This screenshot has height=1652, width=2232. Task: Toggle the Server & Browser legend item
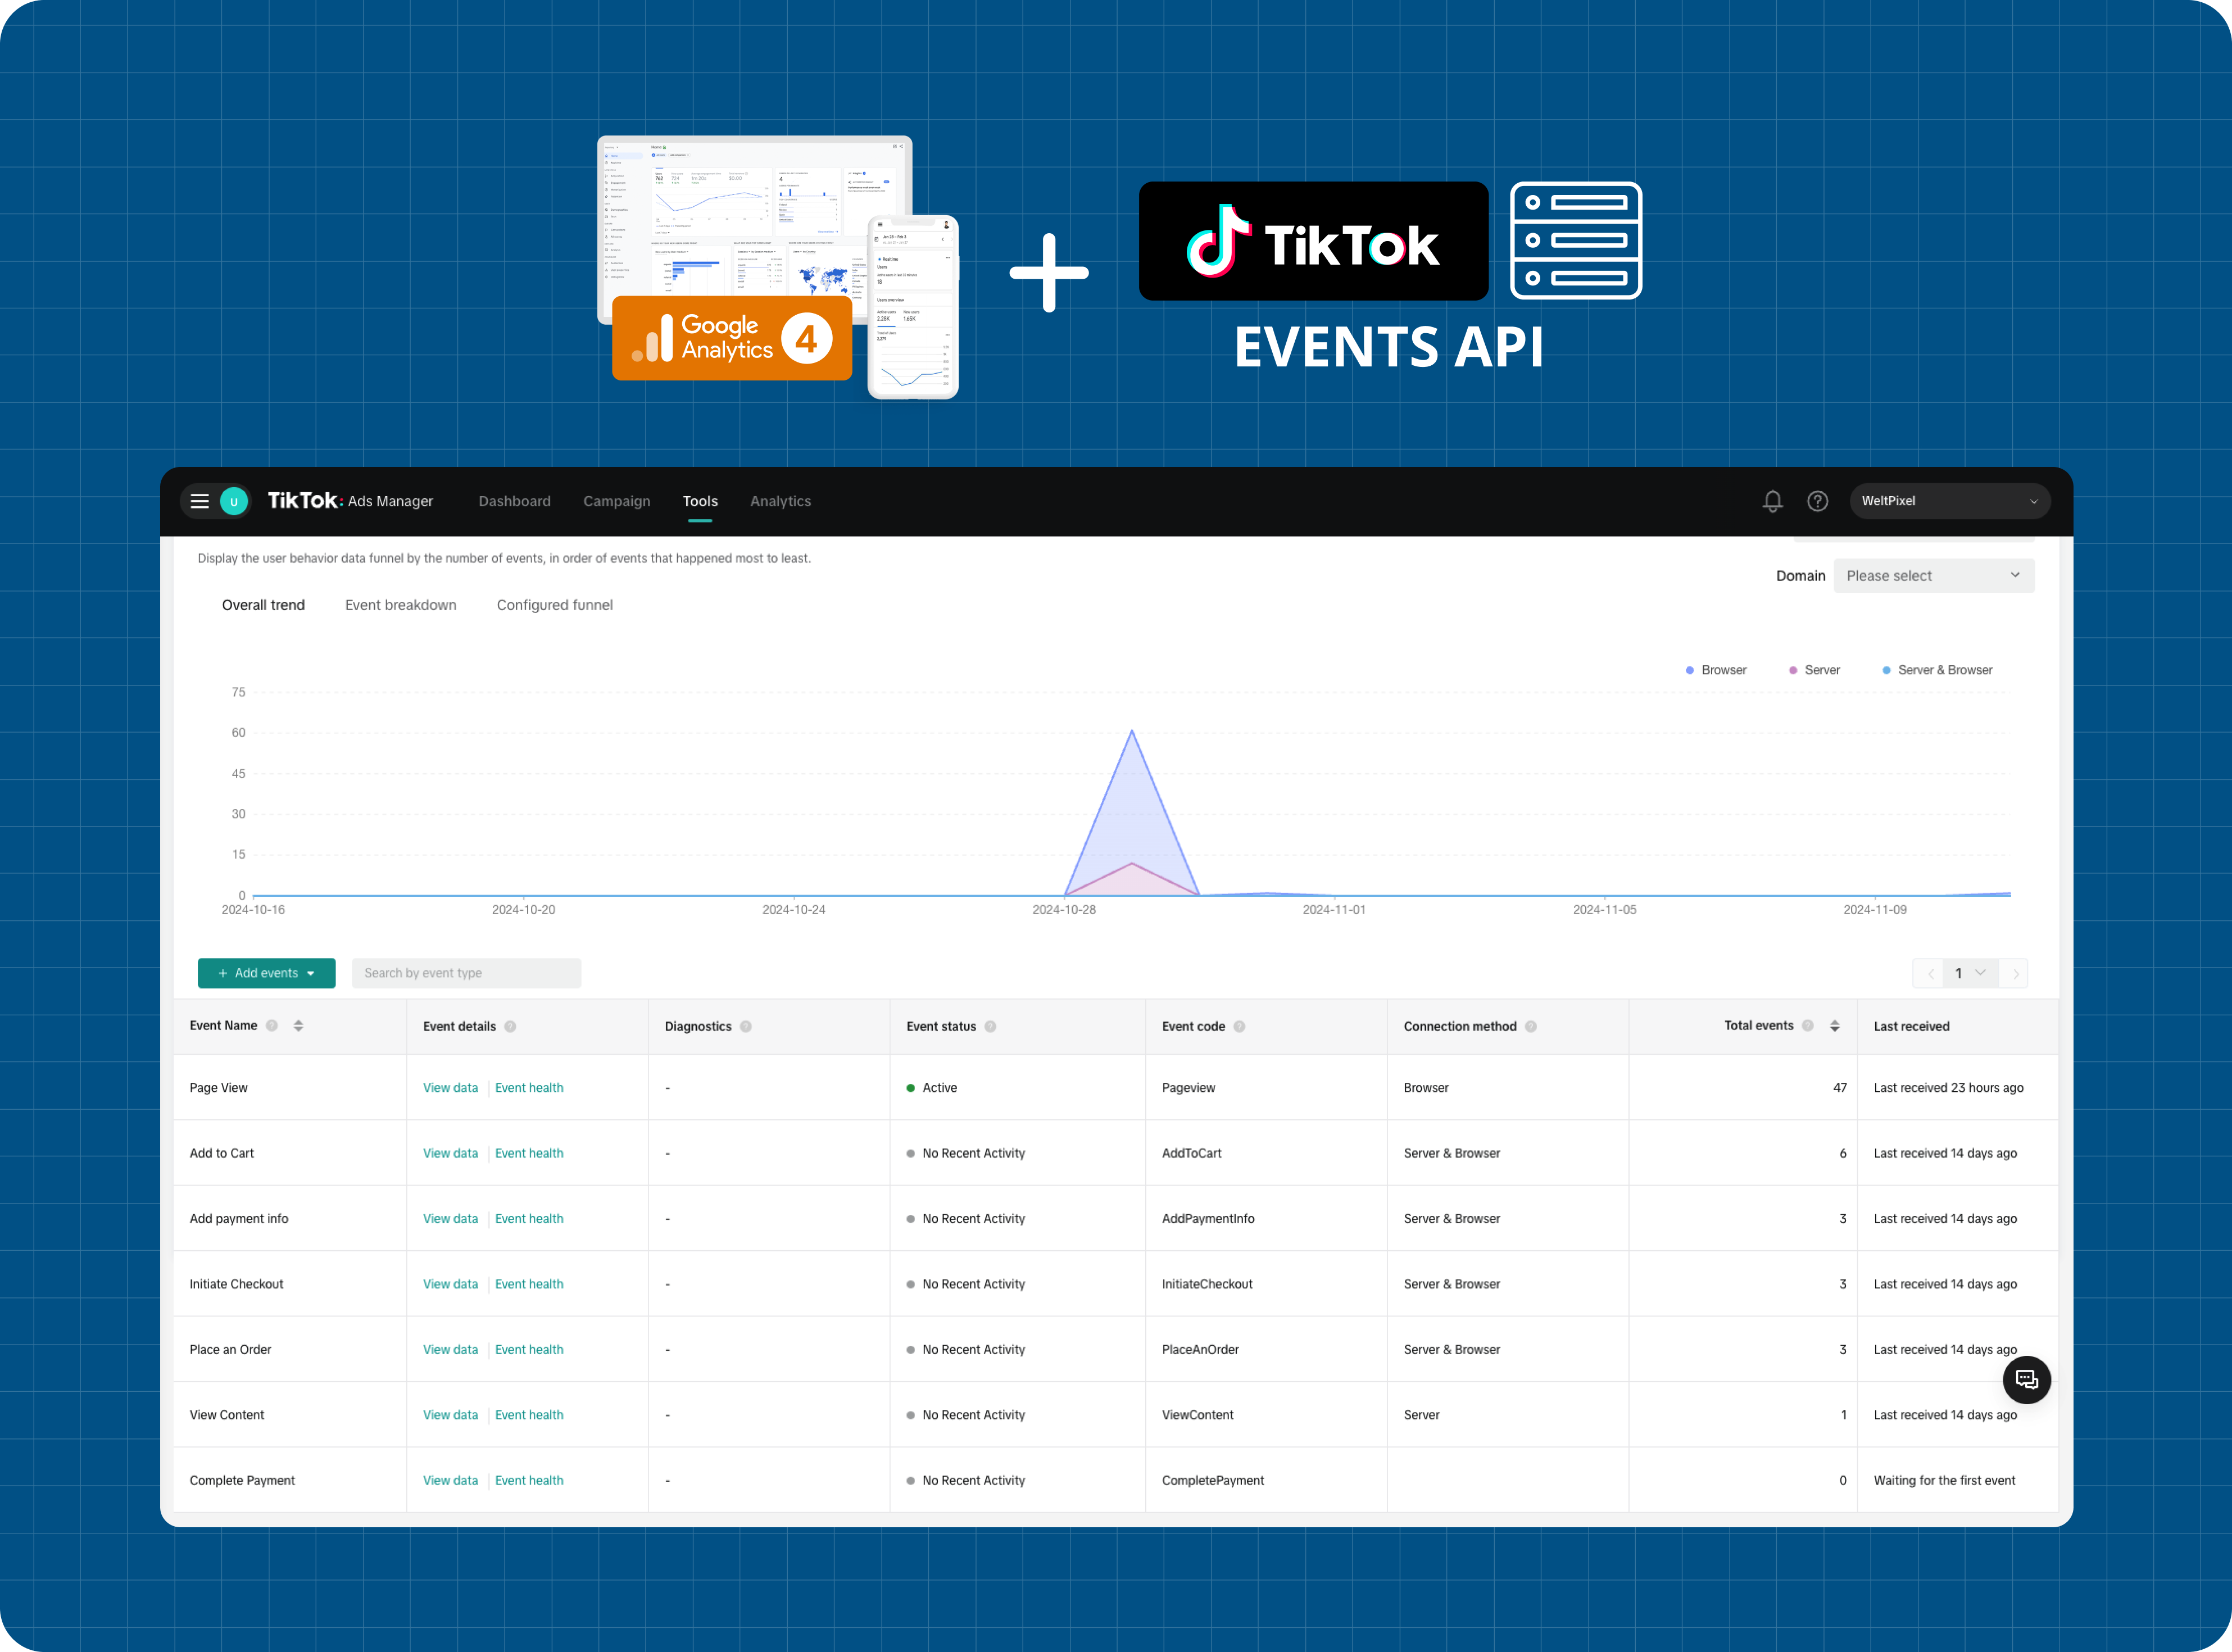click(x=1937, y=669)
